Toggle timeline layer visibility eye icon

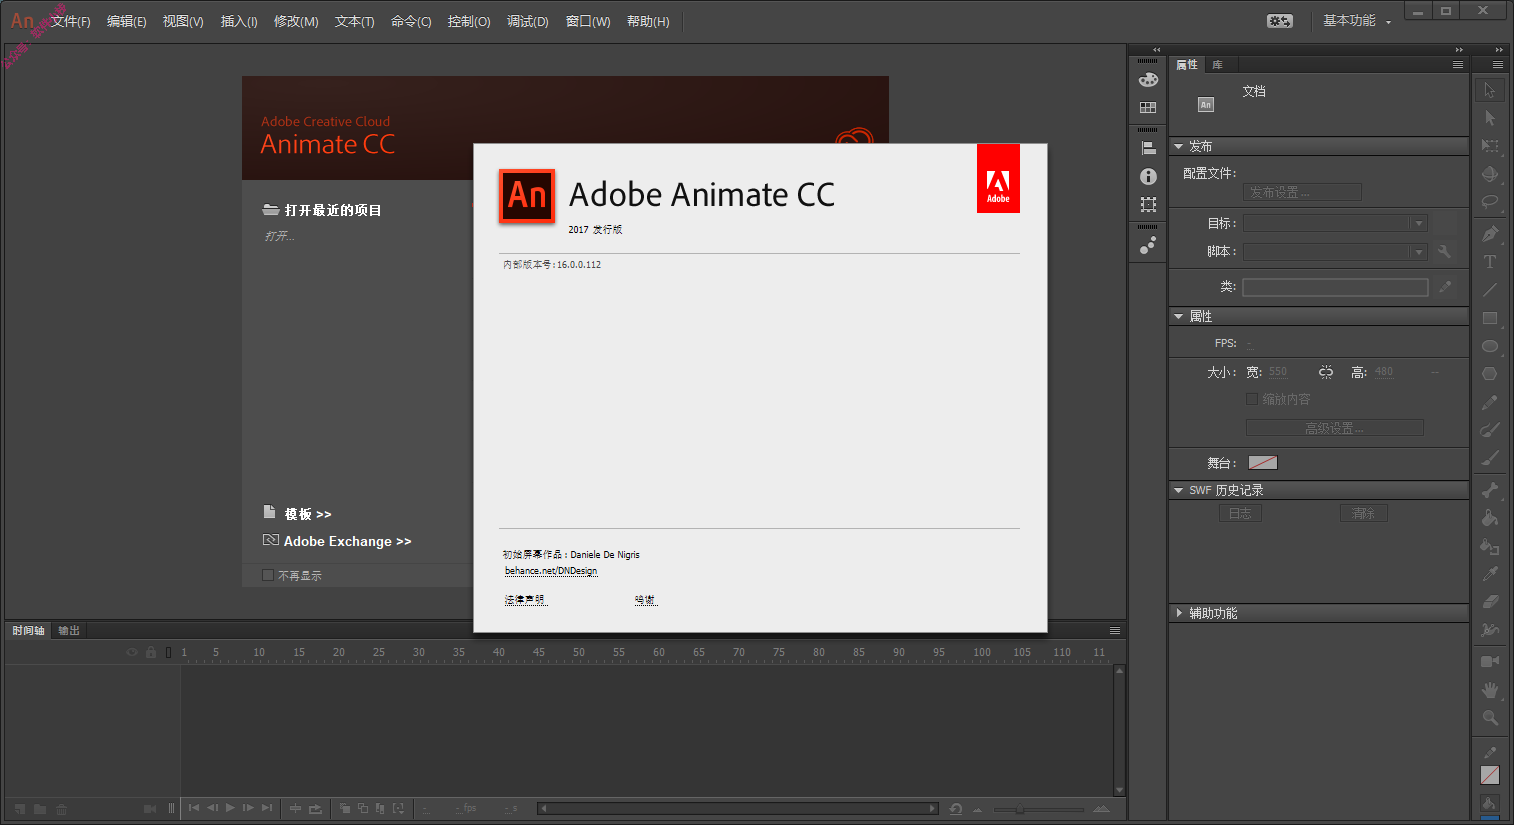[131, 652]
